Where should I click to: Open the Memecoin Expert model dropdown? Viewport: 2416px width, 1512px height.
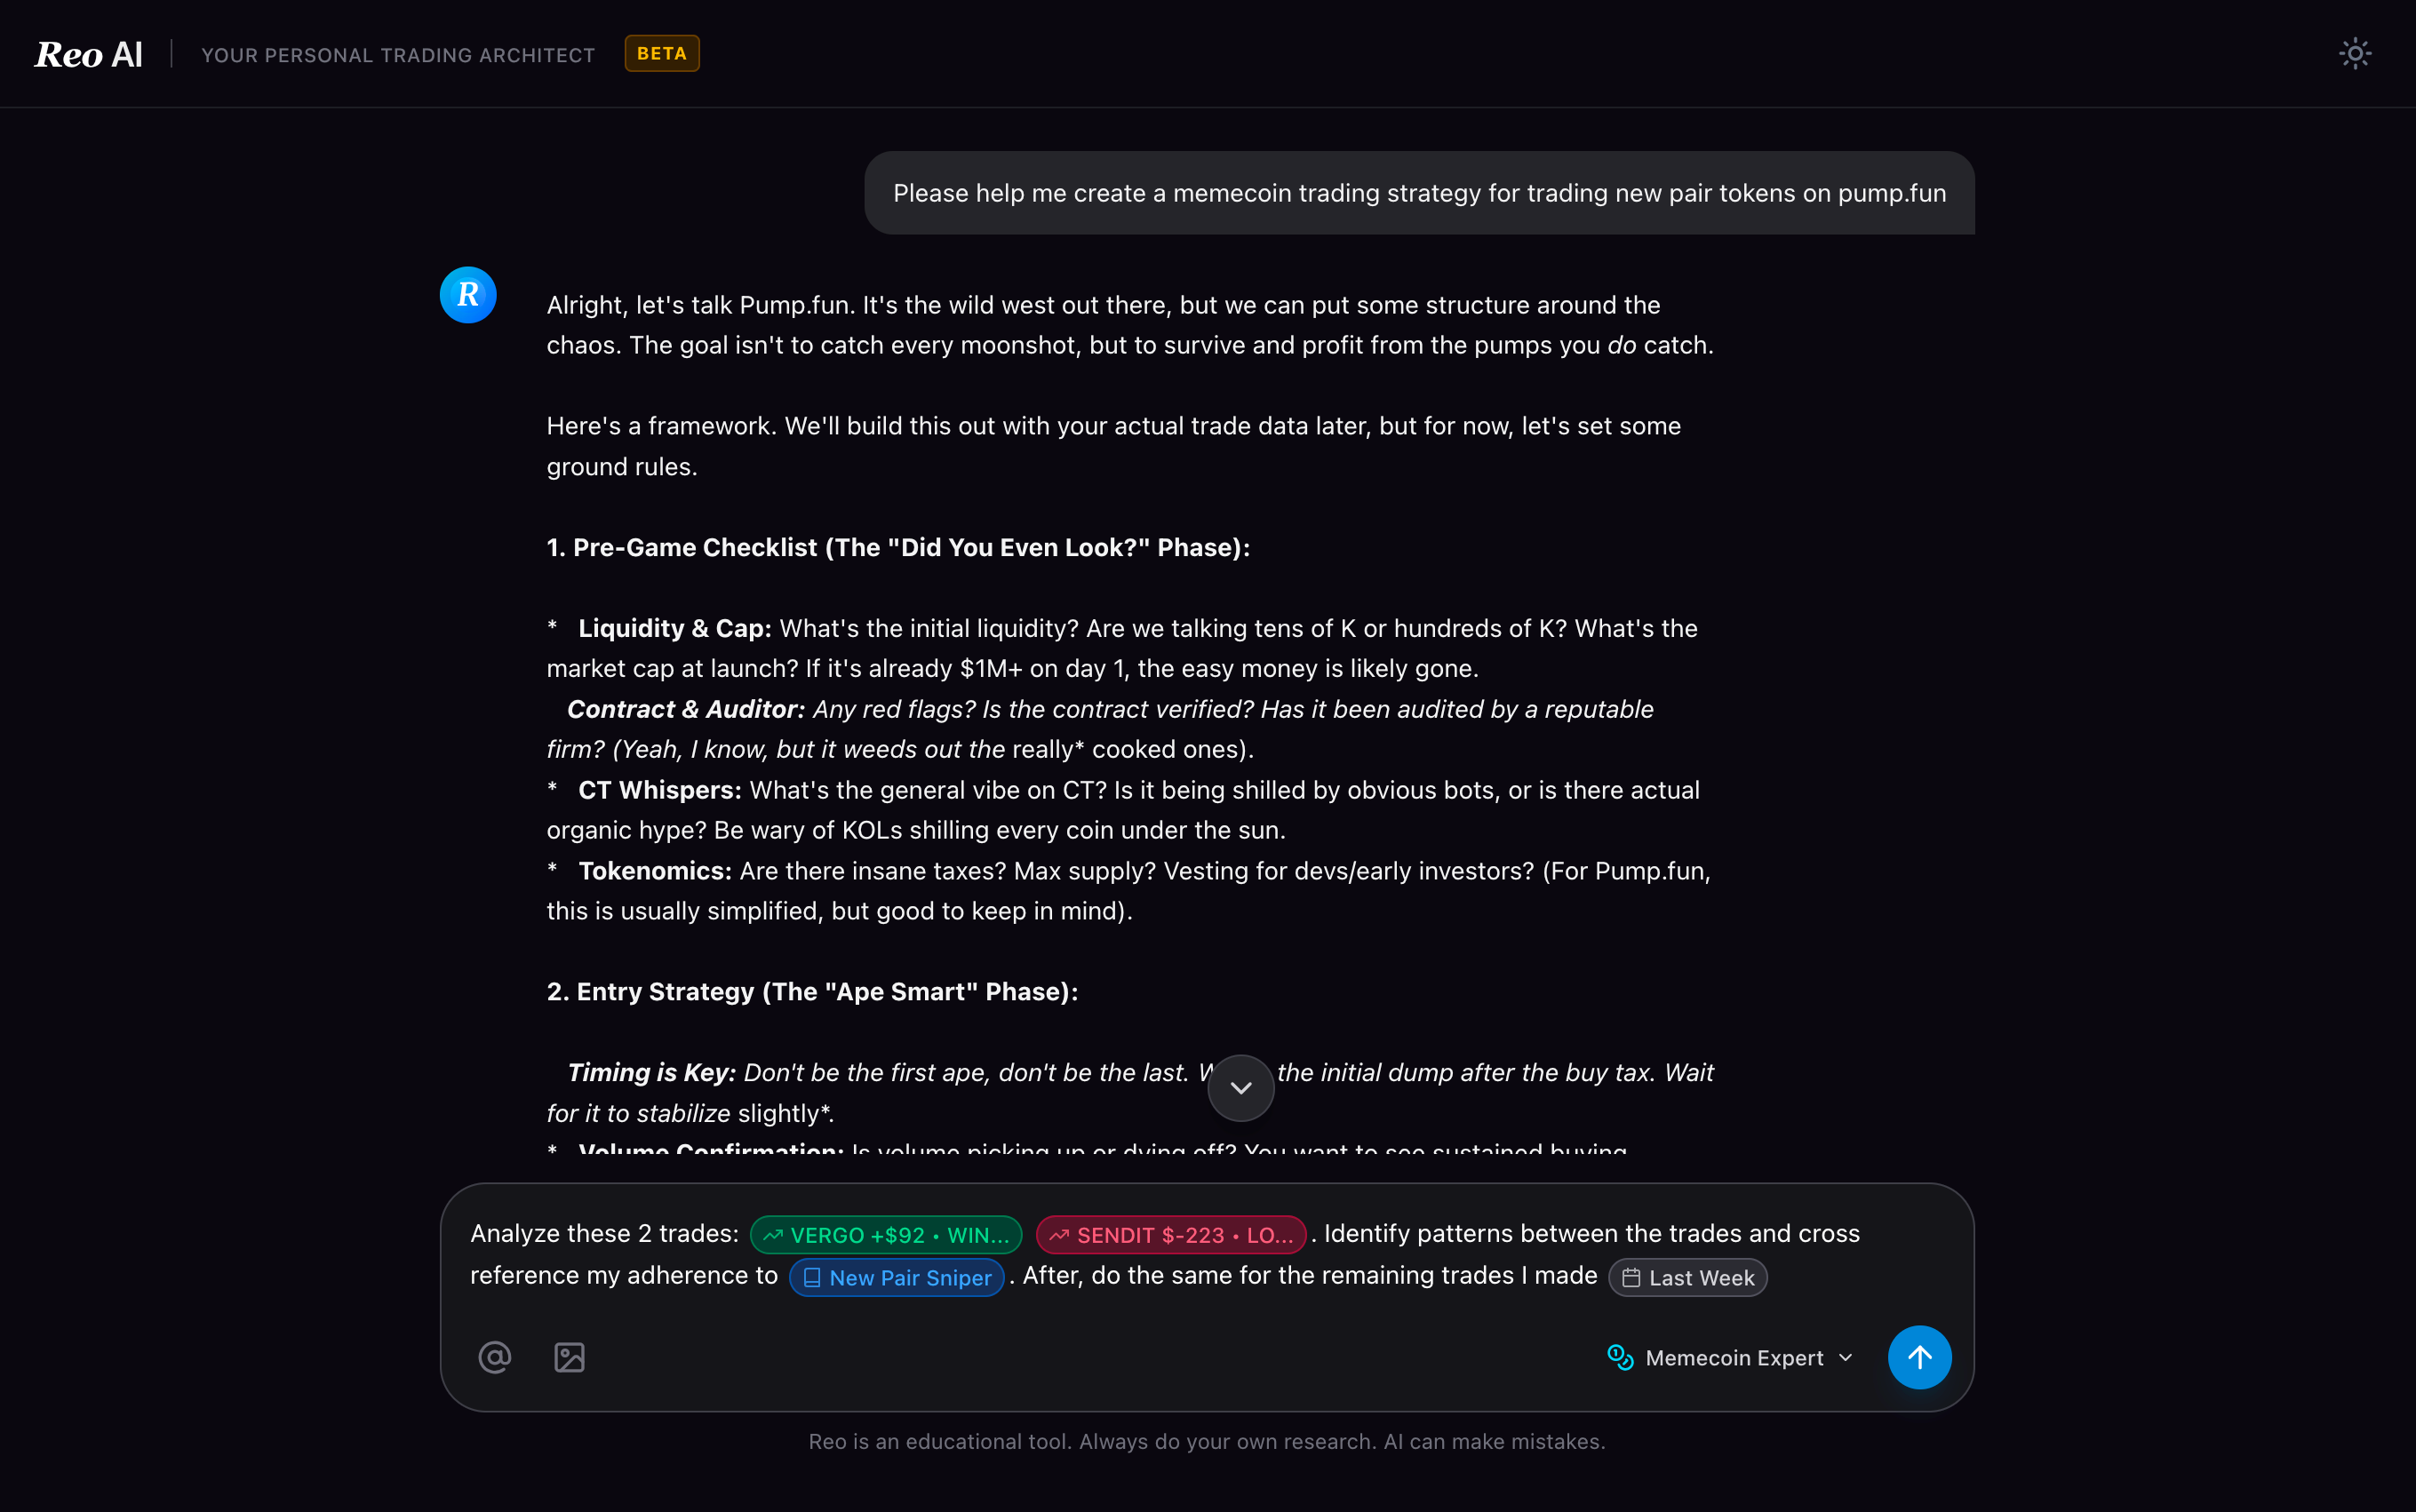(1730, 1357)
